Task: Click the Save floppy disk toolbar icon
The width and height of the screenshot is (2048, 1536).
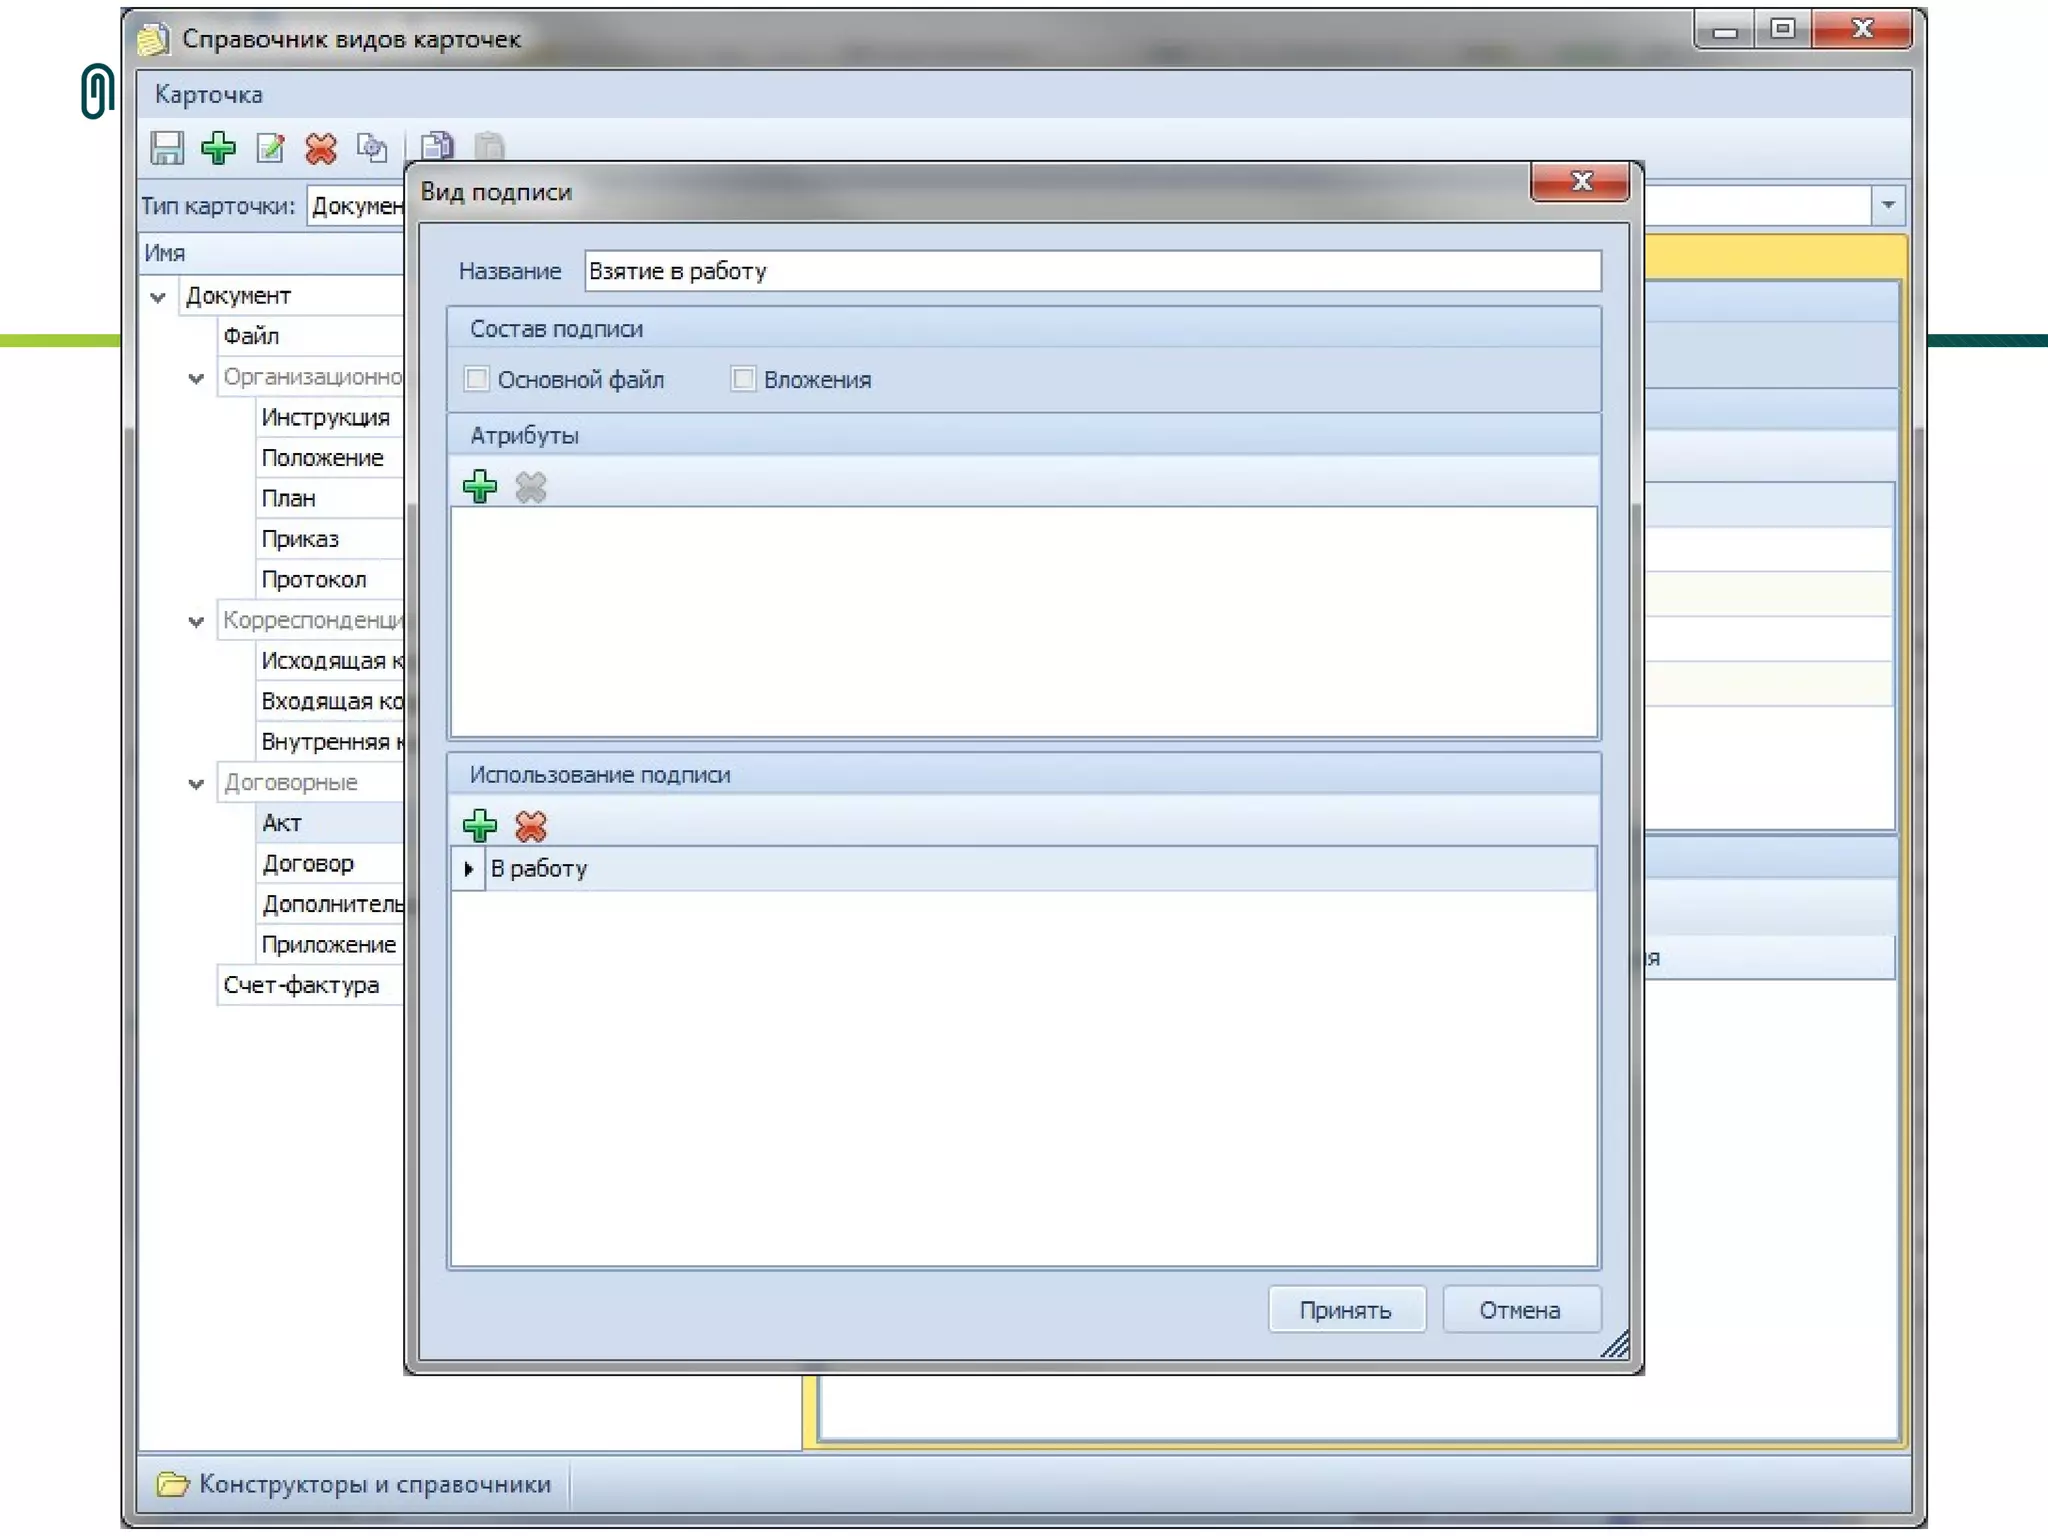Action: point(167,148)
